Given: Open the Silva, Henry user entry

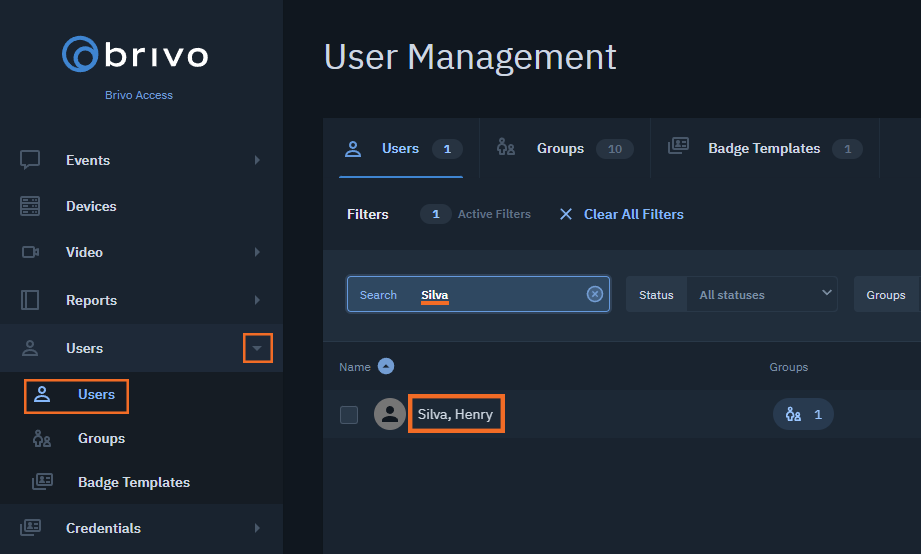Looking at the screenshot, I should [455, 414].
